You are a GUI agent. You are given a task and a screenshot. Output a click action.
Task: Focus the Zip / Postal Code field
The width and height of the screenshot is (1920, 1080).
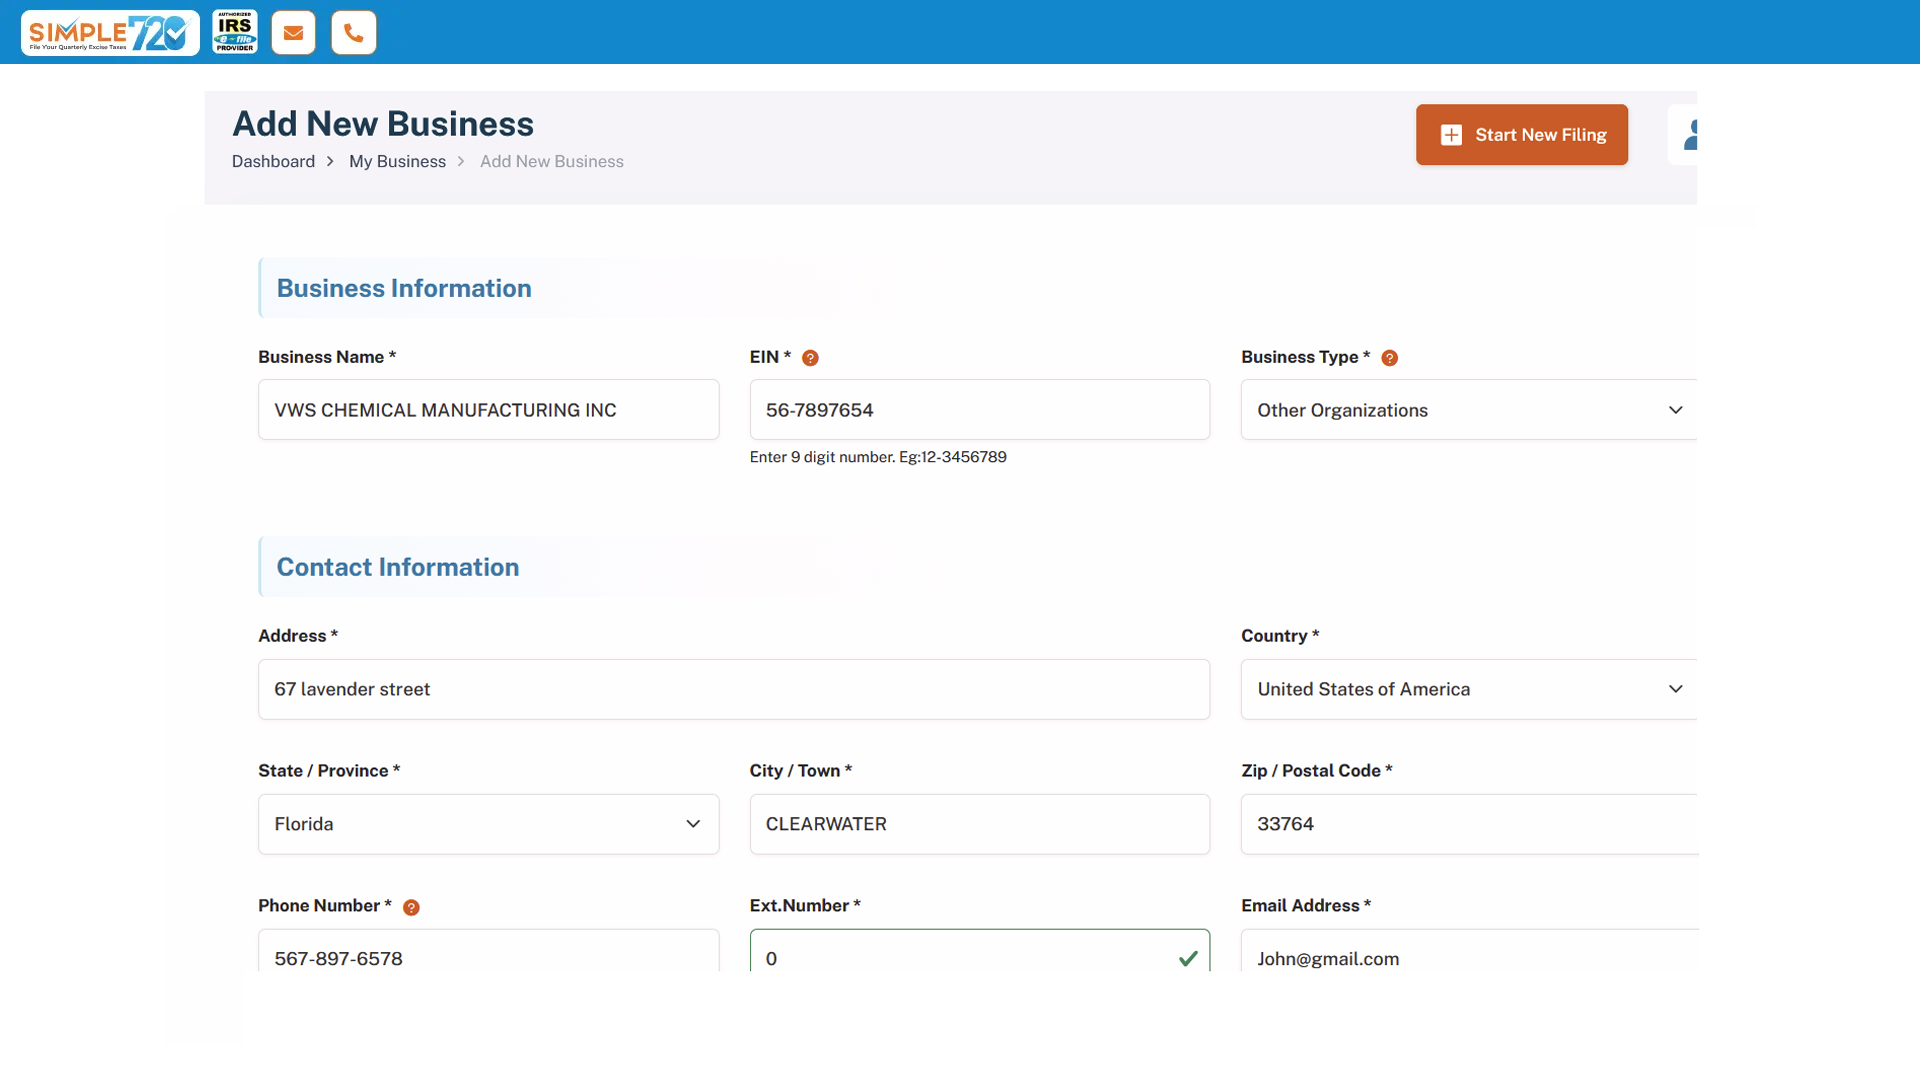coord(1469,824)
